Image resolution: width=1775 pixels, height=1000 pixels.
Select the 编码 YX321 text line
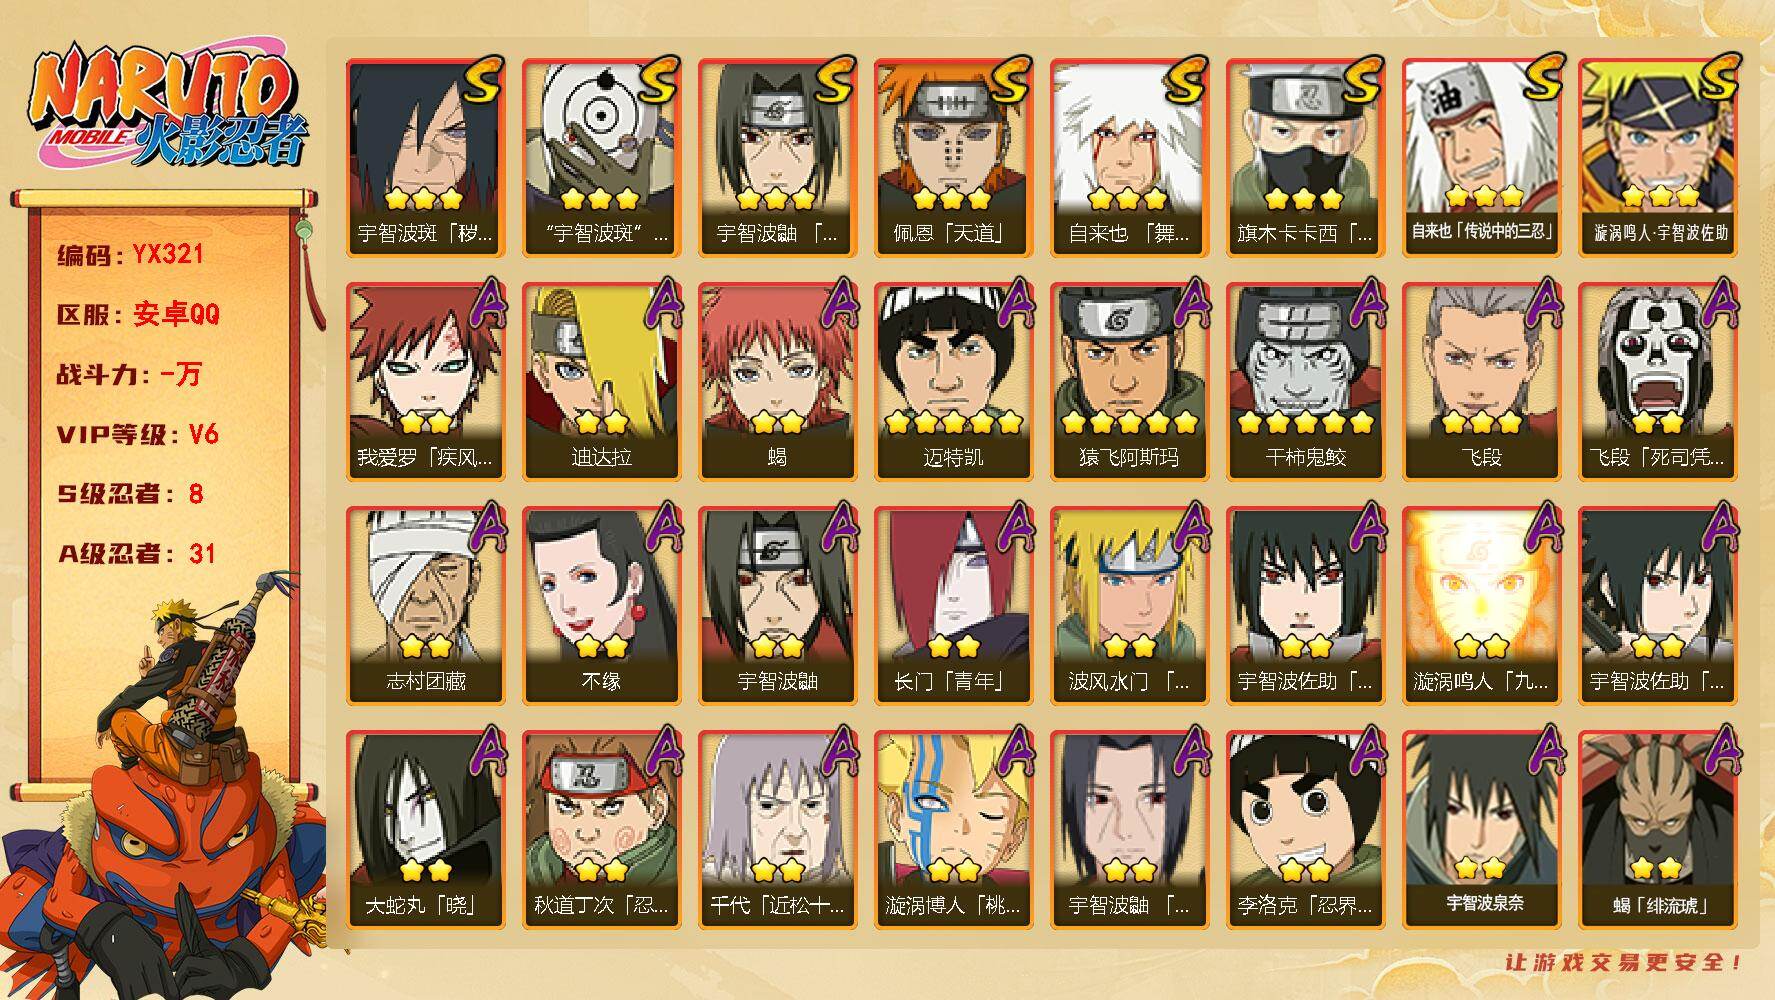(x=130, y=255)
